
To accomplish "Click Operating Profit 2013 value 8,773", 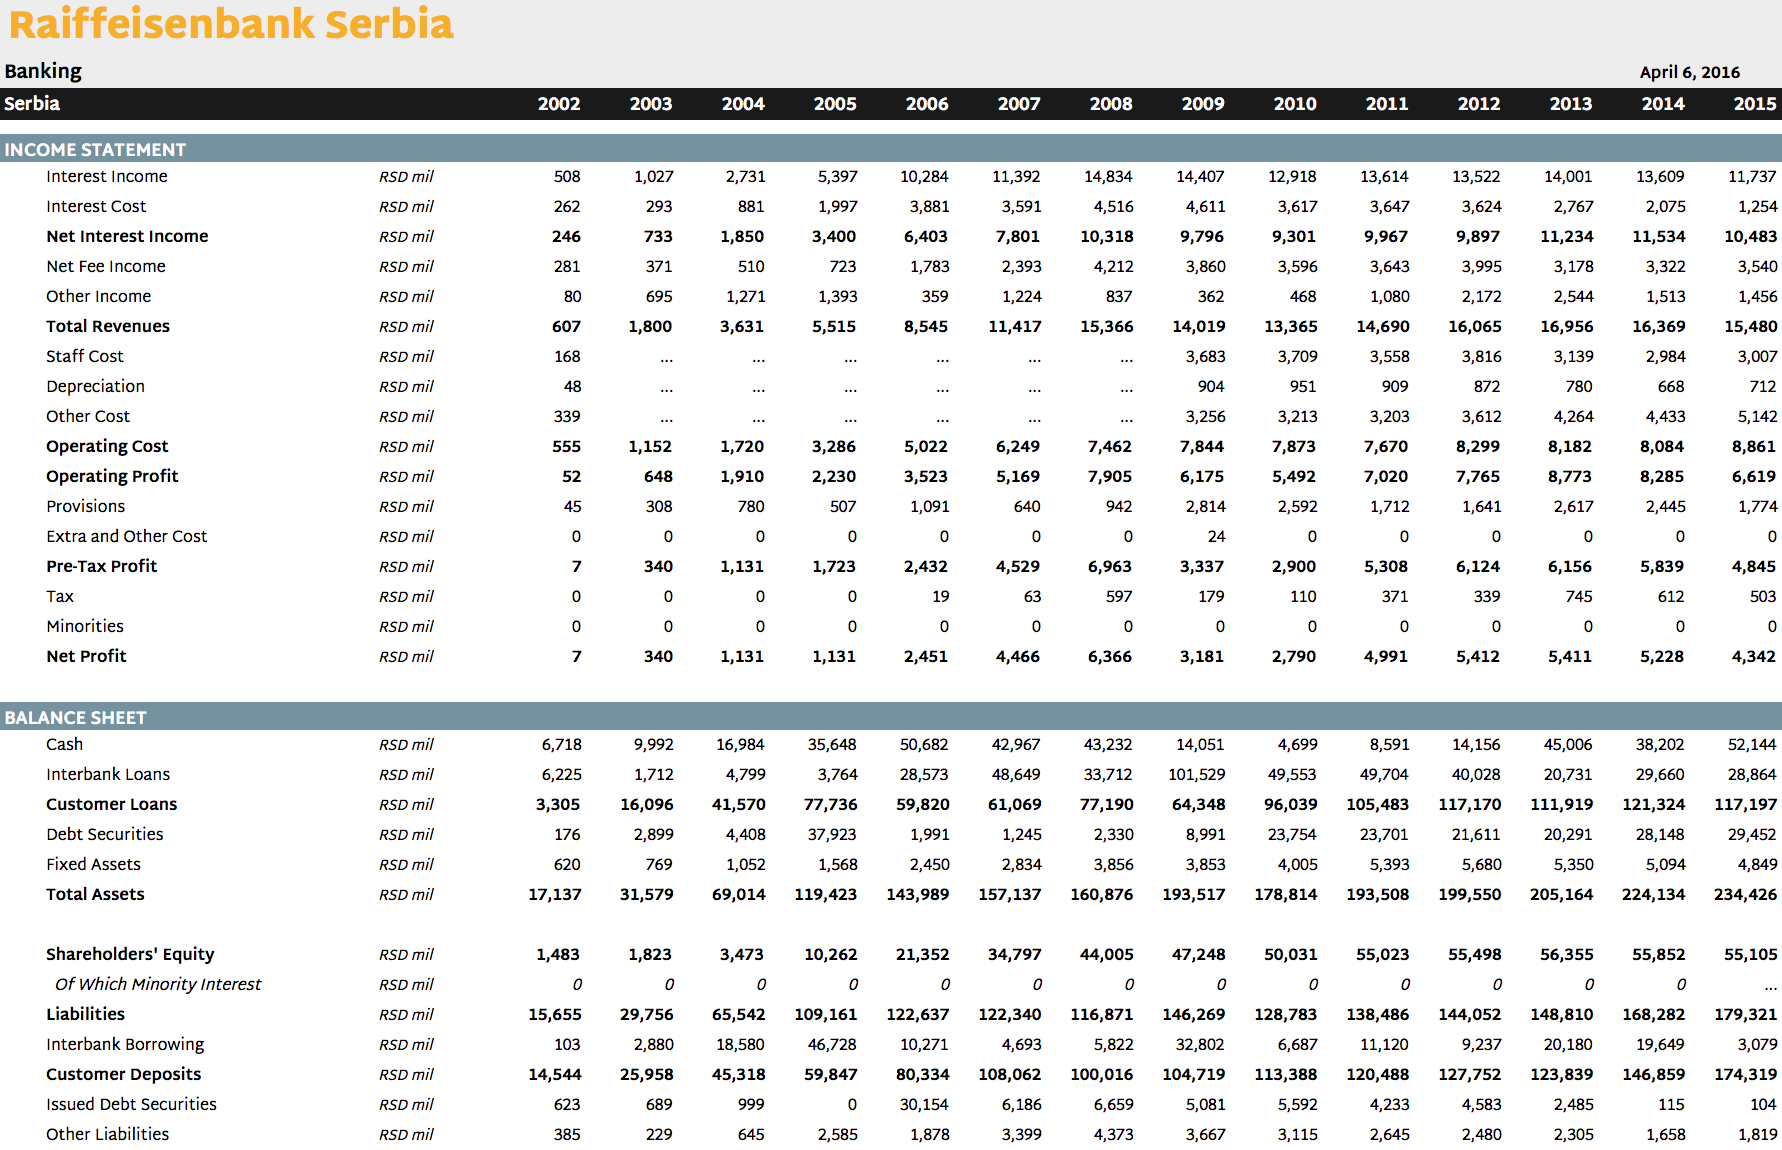I will click(x=1570, y=477).
